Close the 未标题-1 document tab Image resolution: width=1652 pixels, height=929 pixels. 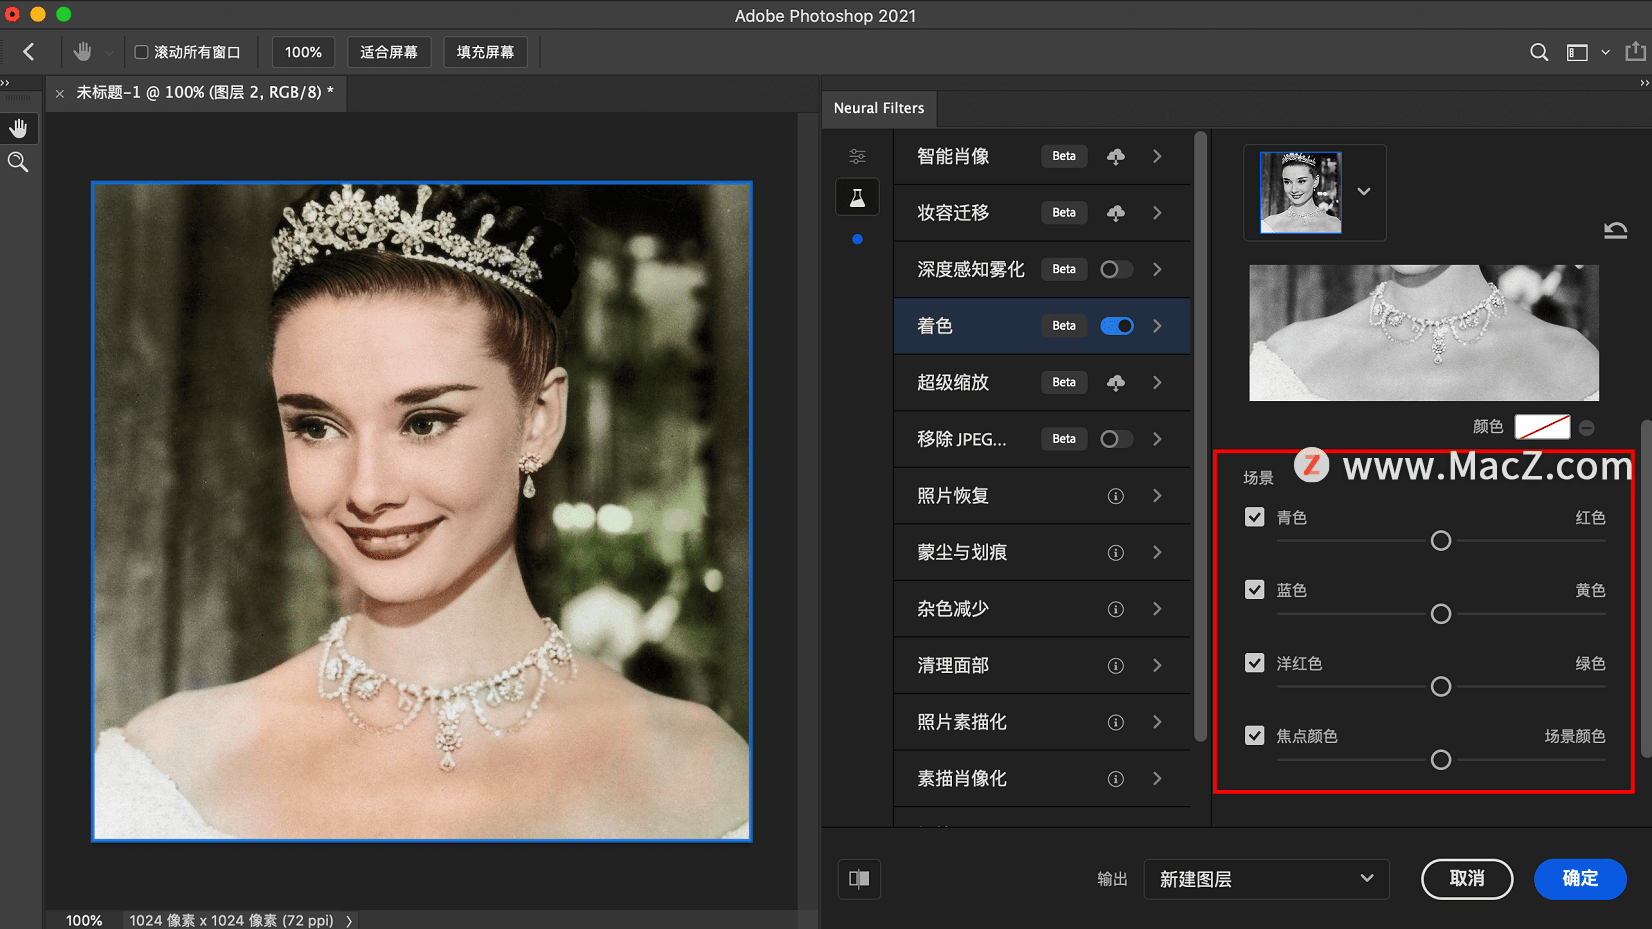pos(60,93)
